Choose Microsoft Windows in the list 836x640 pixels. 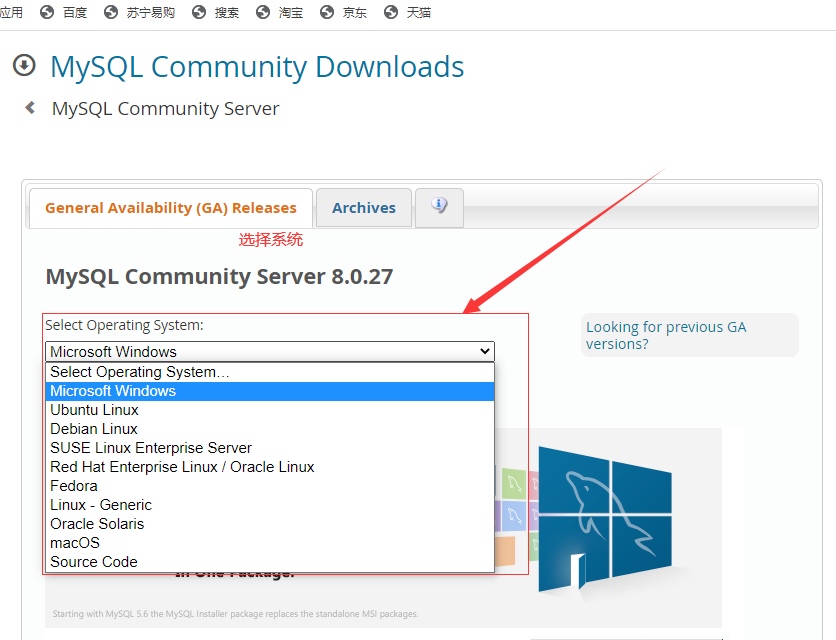[x=270, y=391]
